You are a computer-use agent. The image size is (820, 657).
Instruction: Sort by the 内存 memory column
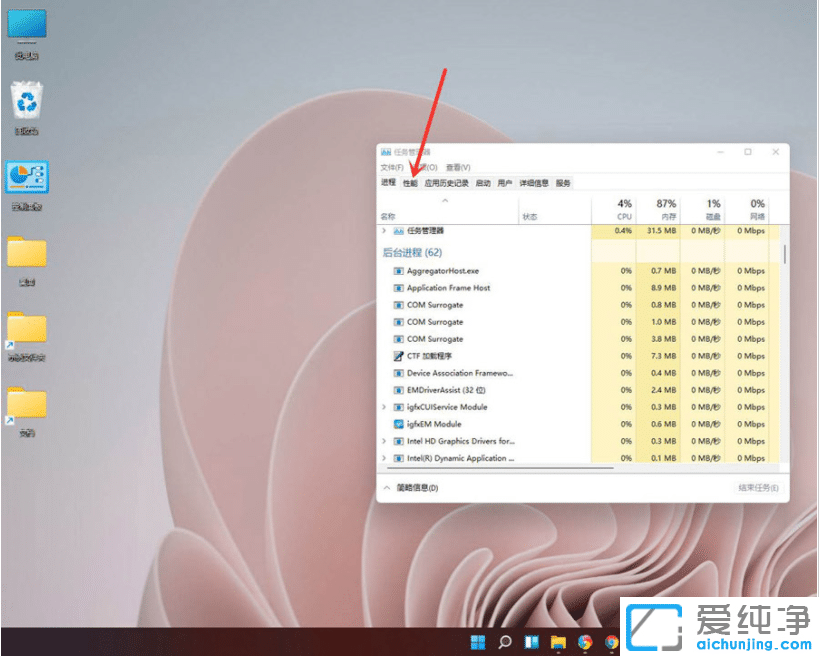coord(663,209)
